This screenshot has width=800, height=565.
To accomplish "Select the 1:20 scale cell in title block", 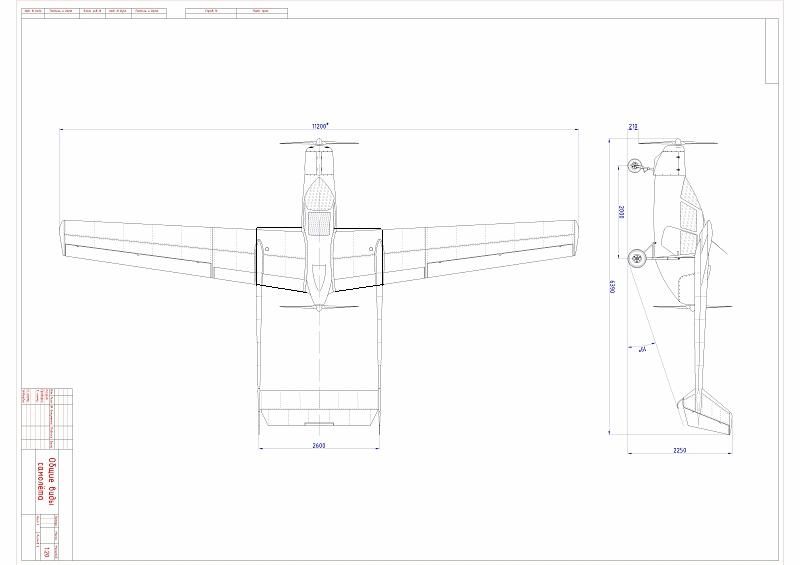I will (x=46, y=522).
